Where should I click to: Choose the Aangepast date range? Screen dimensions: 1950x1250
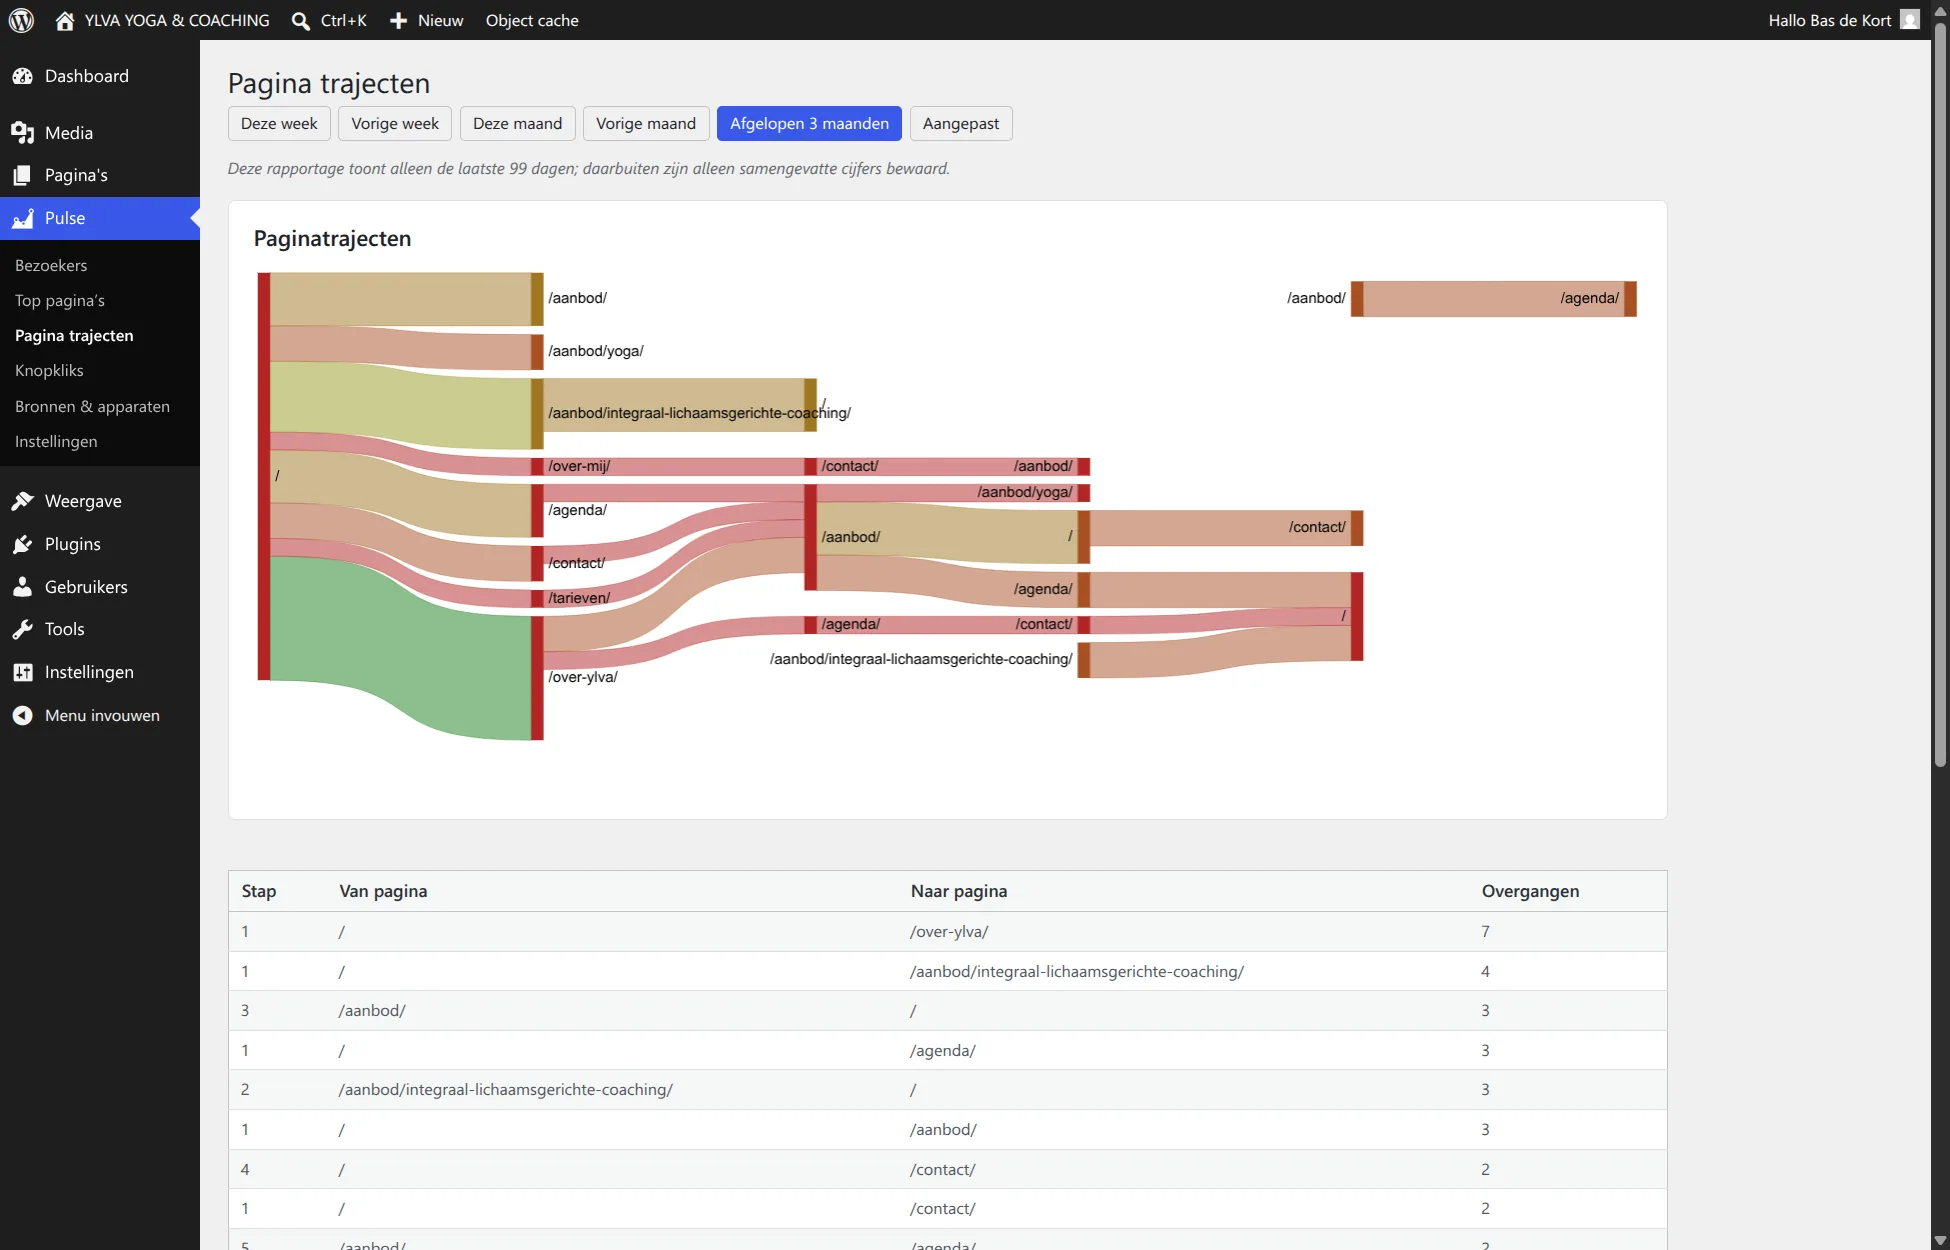pos(961,124)
